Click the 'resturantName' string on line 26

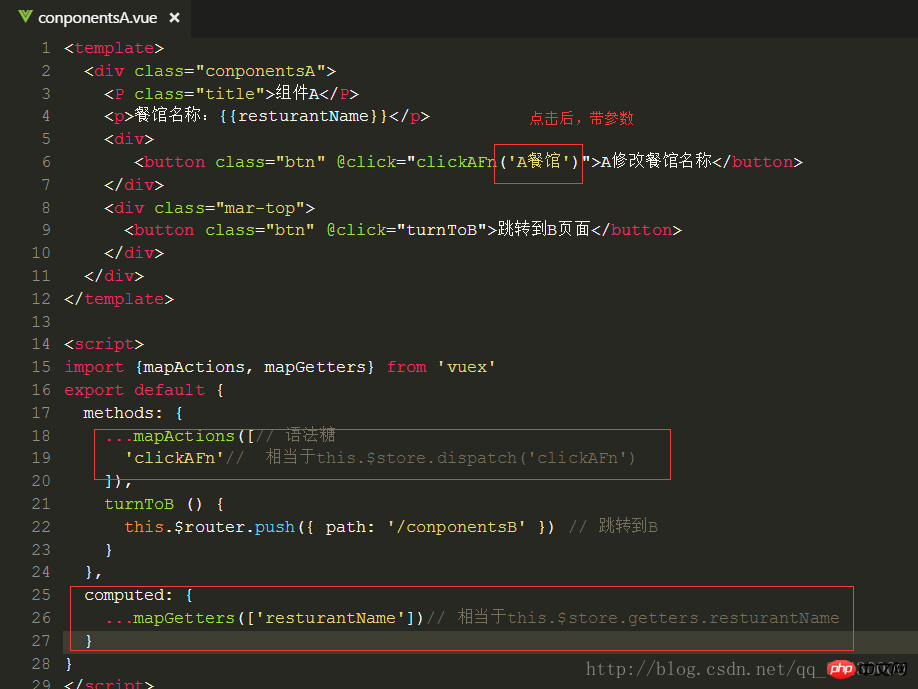[x=330, y=618]
